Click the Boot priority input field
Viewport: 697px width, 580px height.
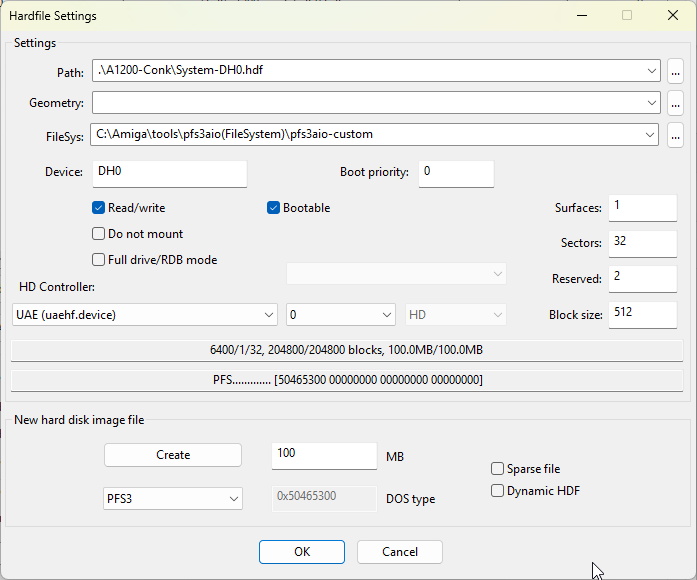(x=456, y=173)
